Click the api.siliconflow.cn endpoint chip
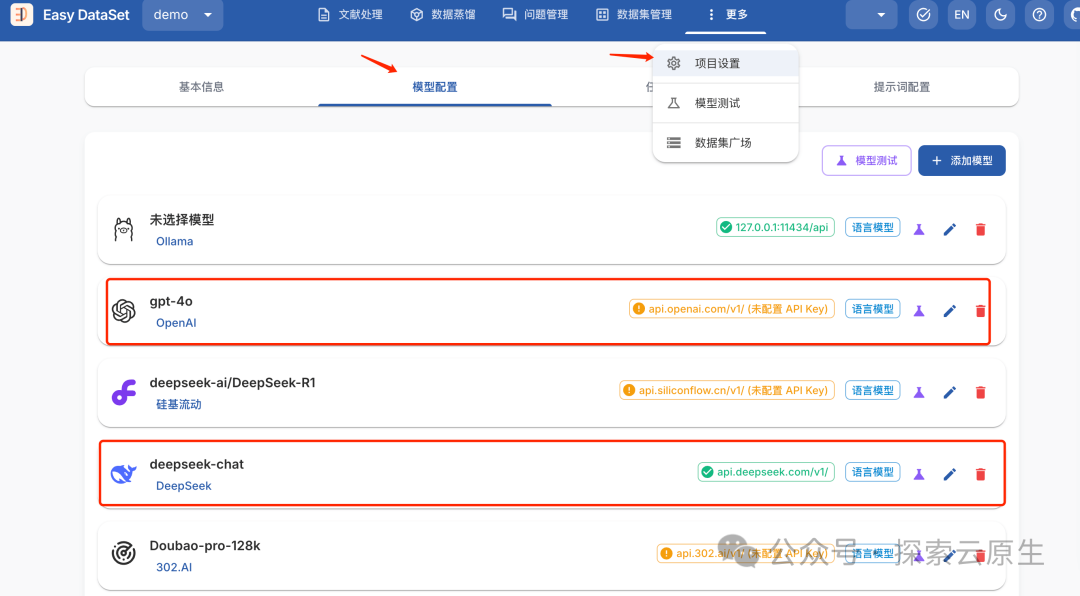This screenshot has height=596, width=1080. 727,390
